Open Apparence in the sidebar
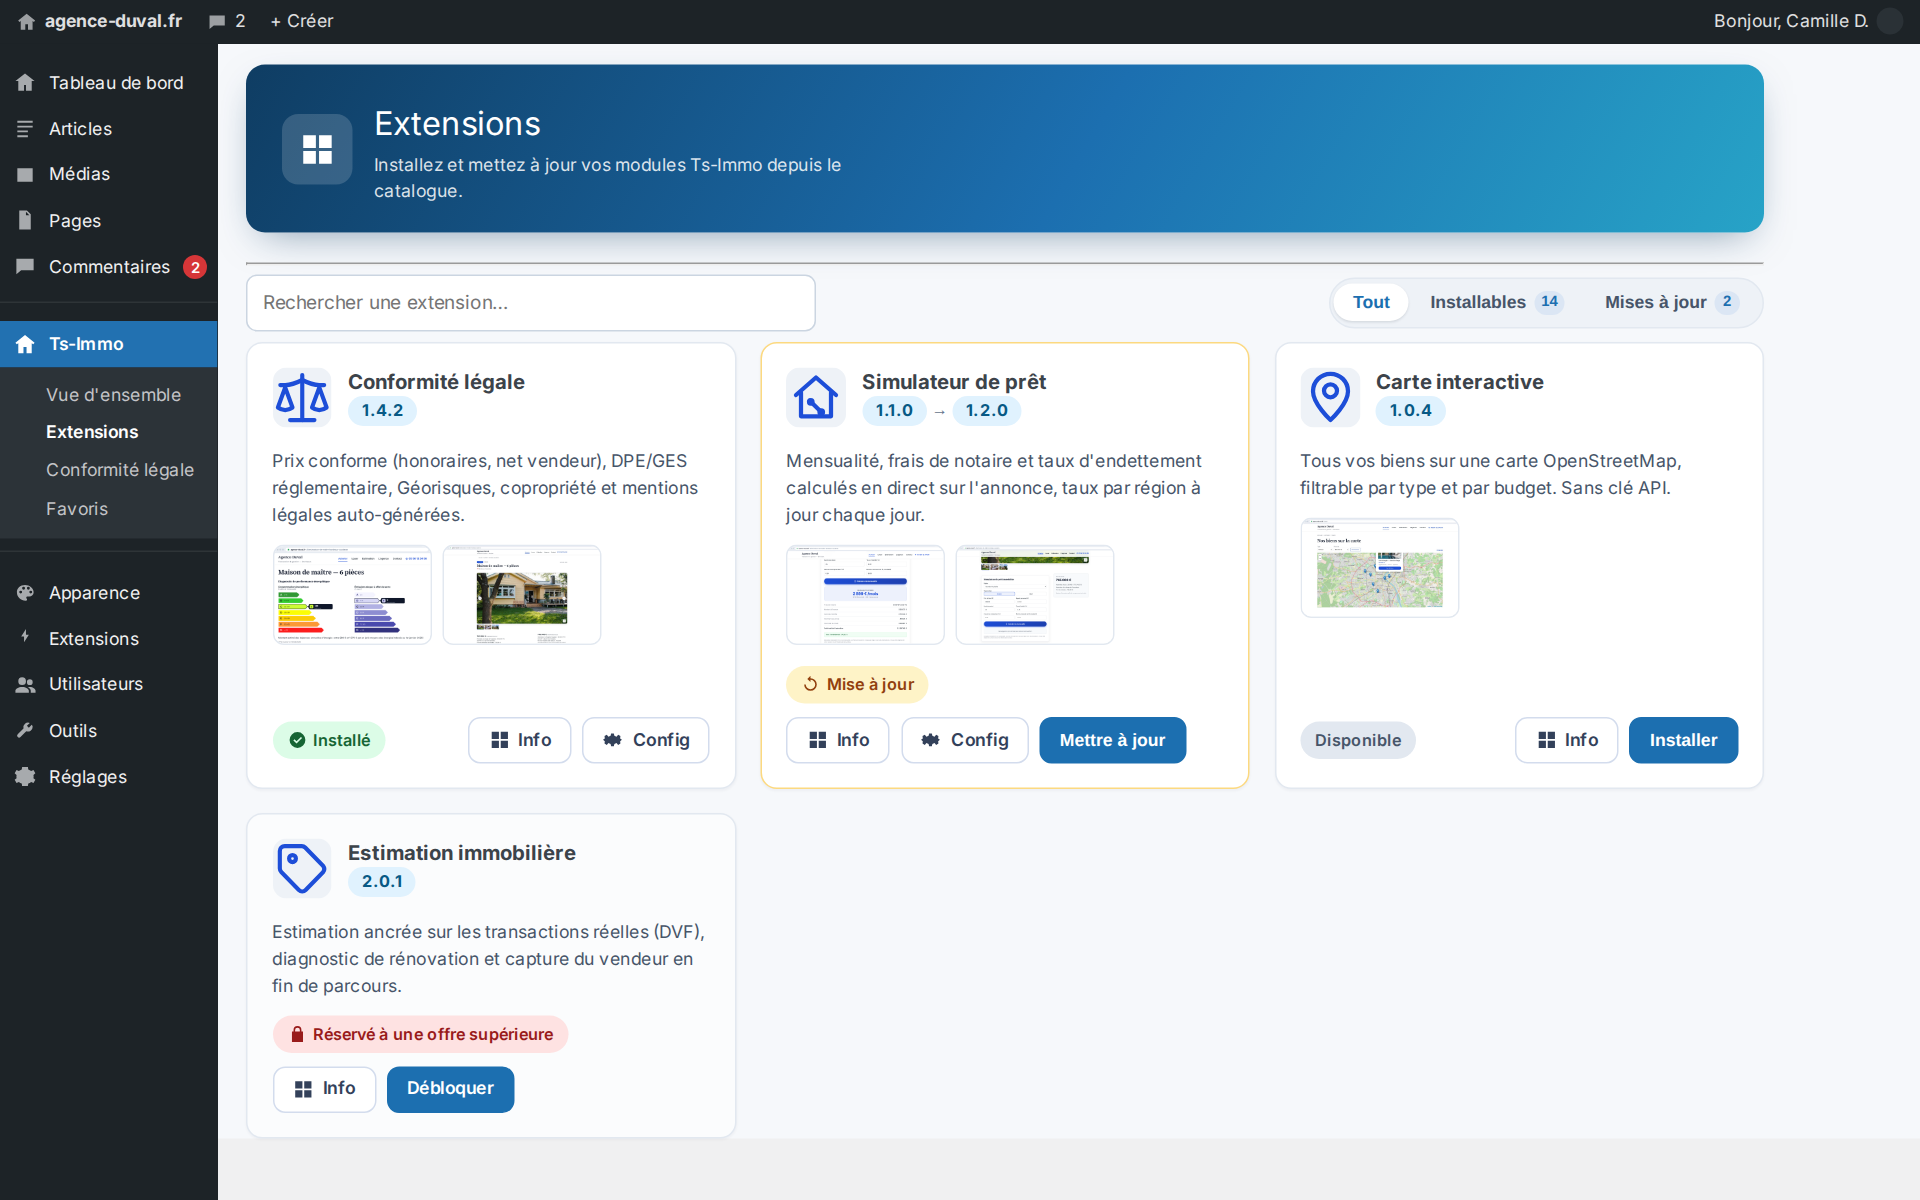The height and width of the screenshot is (1200, 1920). (x=108, y=593)
